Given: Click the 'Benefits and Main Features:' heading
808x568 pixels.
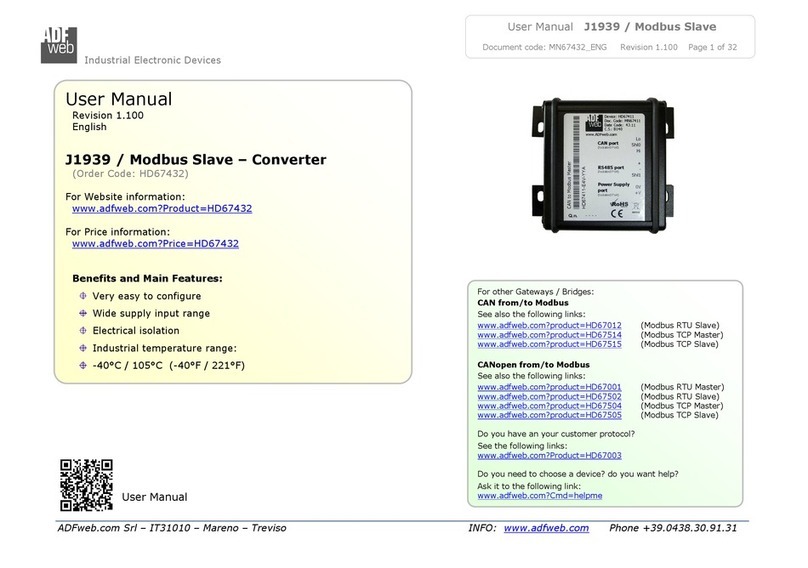Looking at the screenshot, I should point(147,278).
